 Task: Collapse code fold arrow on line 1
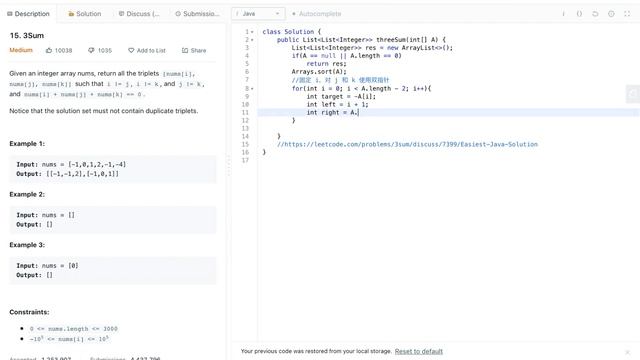[252, 32]
